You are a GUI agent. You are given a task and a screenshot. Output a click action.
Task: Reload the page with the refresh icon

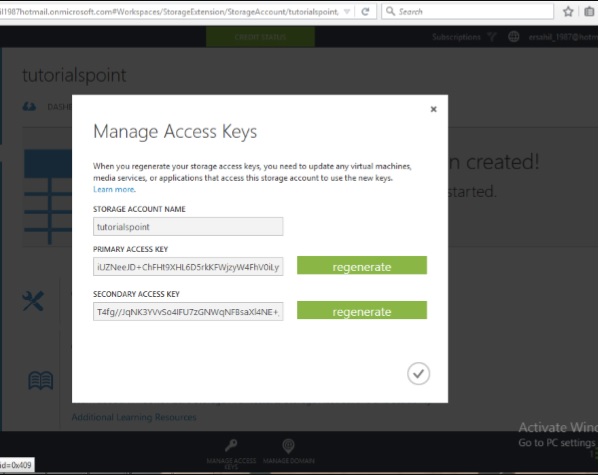point(365,11)
